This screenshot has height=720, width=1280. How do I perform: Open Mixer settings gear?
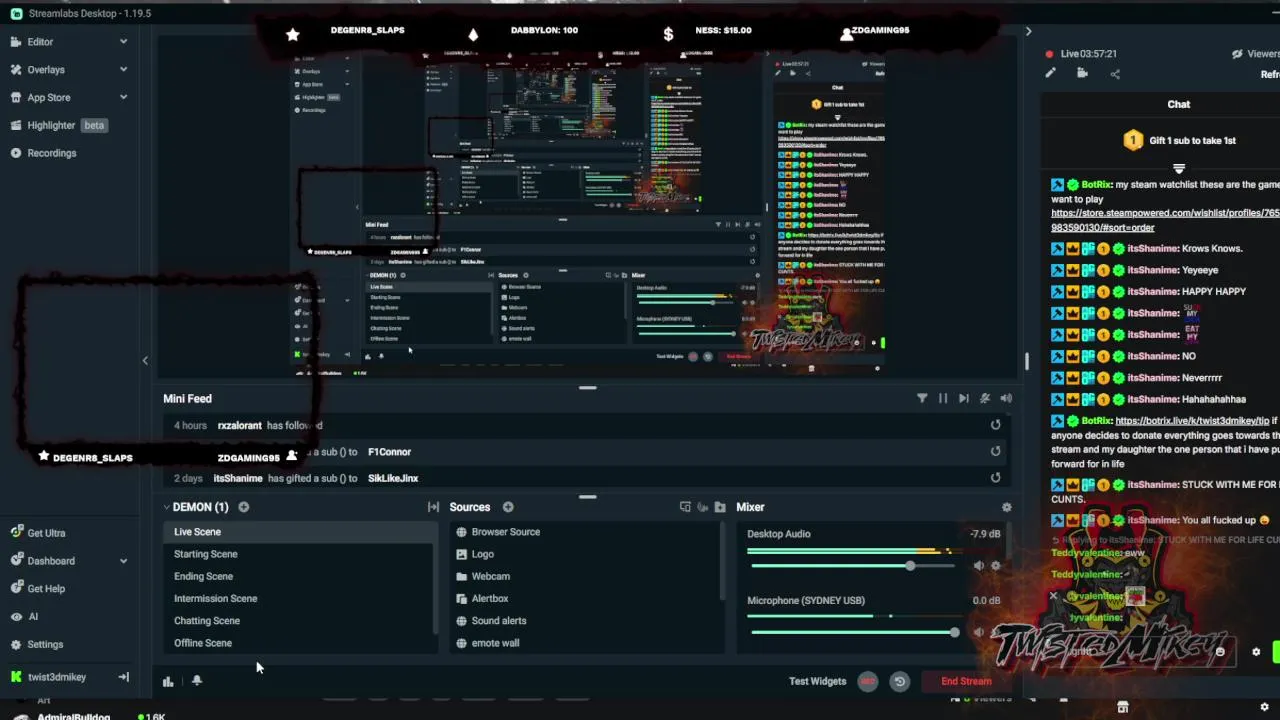coord(1007,507)
